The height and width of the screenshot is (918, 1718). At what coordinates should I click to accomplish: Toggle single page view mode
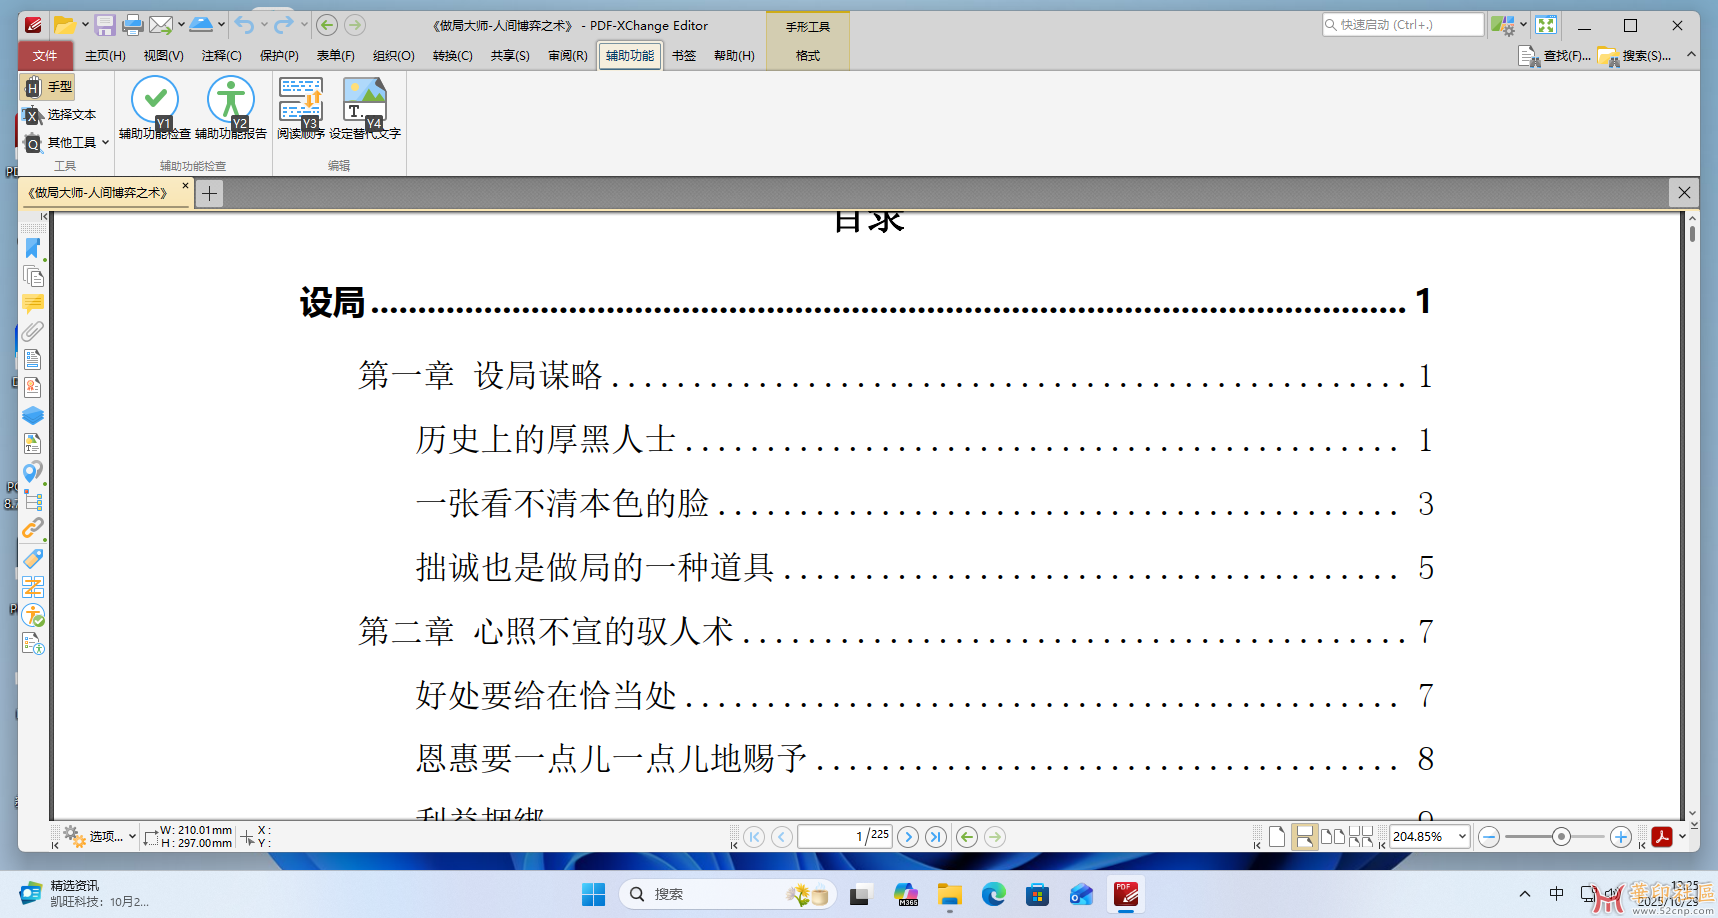(1276, 836)
